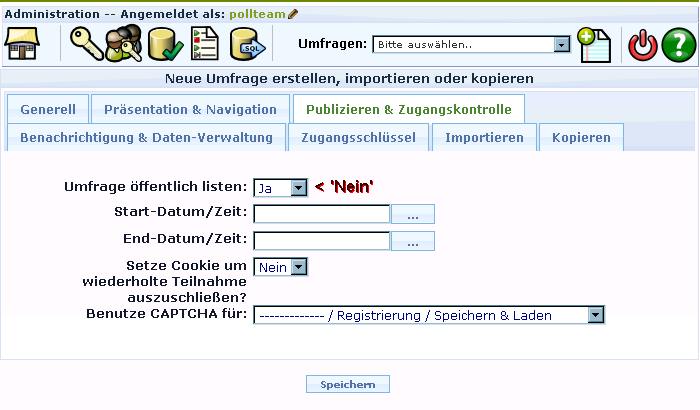Select the Publizieren & Zugangskontrolle tab
The image size is (700, 410).
408,109
